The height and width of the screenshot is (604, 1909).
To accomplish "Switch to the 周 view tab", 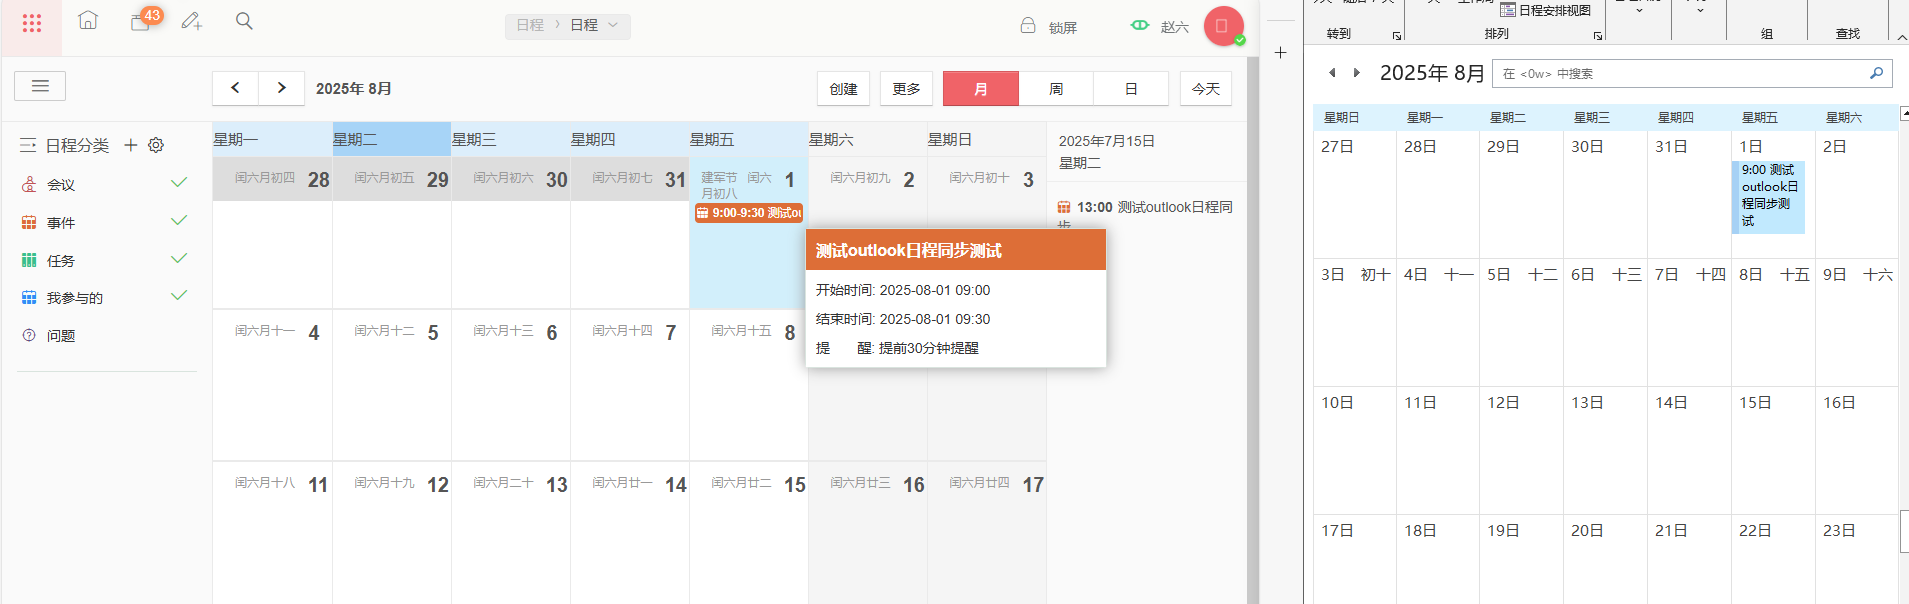I will point(1056,89).
